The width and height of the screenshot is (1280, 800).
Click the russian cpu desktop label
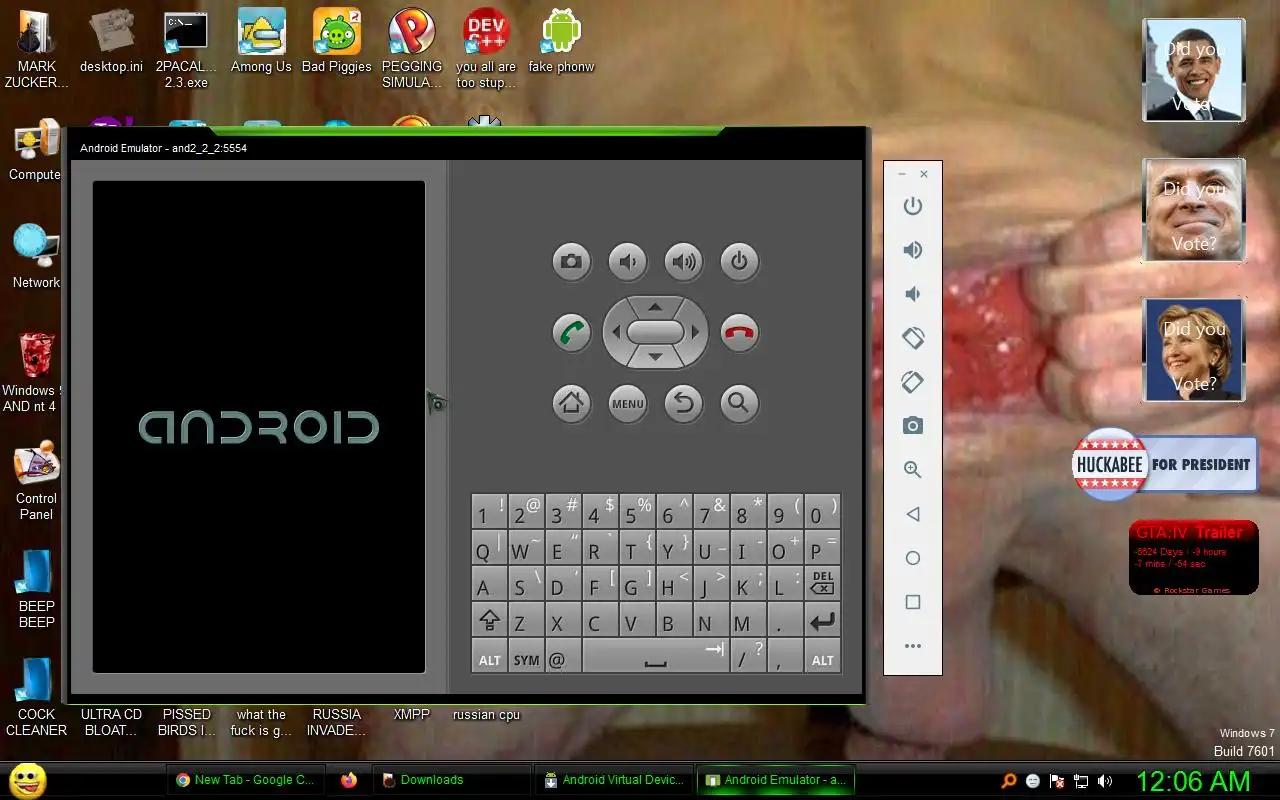coord(486,714)
